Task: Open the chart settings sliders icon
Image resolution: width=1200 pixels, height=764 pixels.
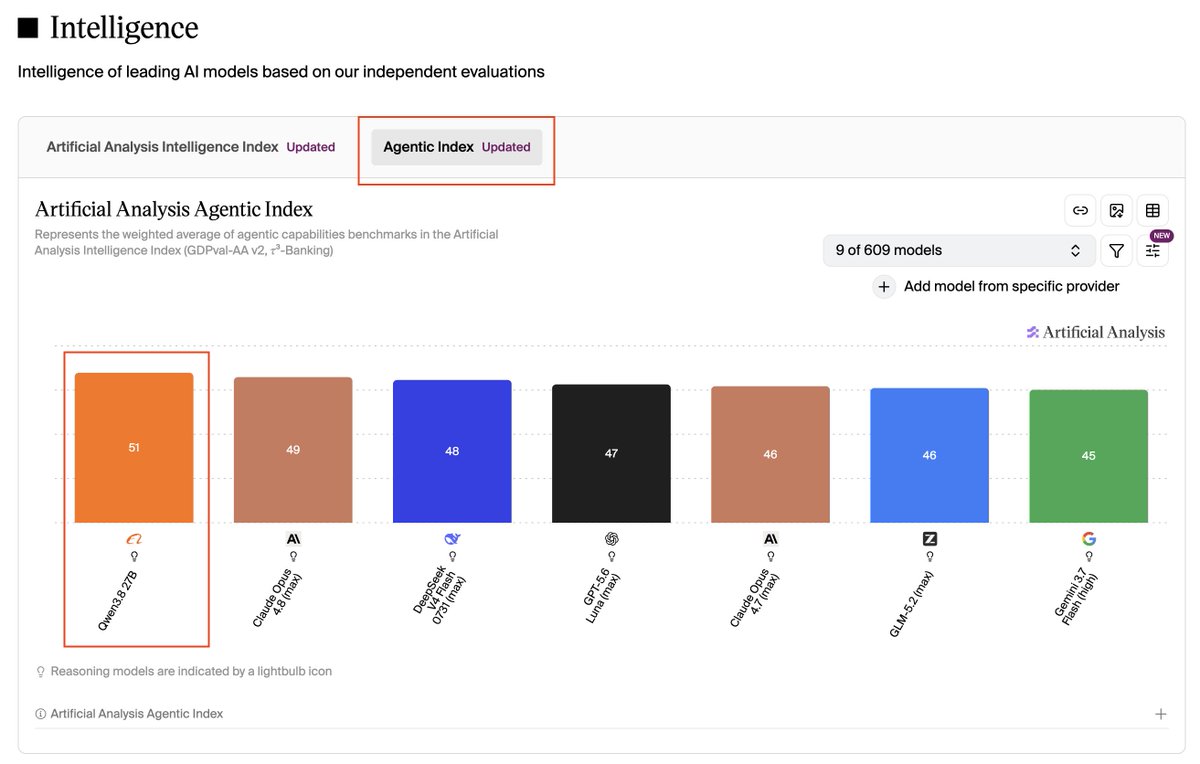Action: (1152, 251)
